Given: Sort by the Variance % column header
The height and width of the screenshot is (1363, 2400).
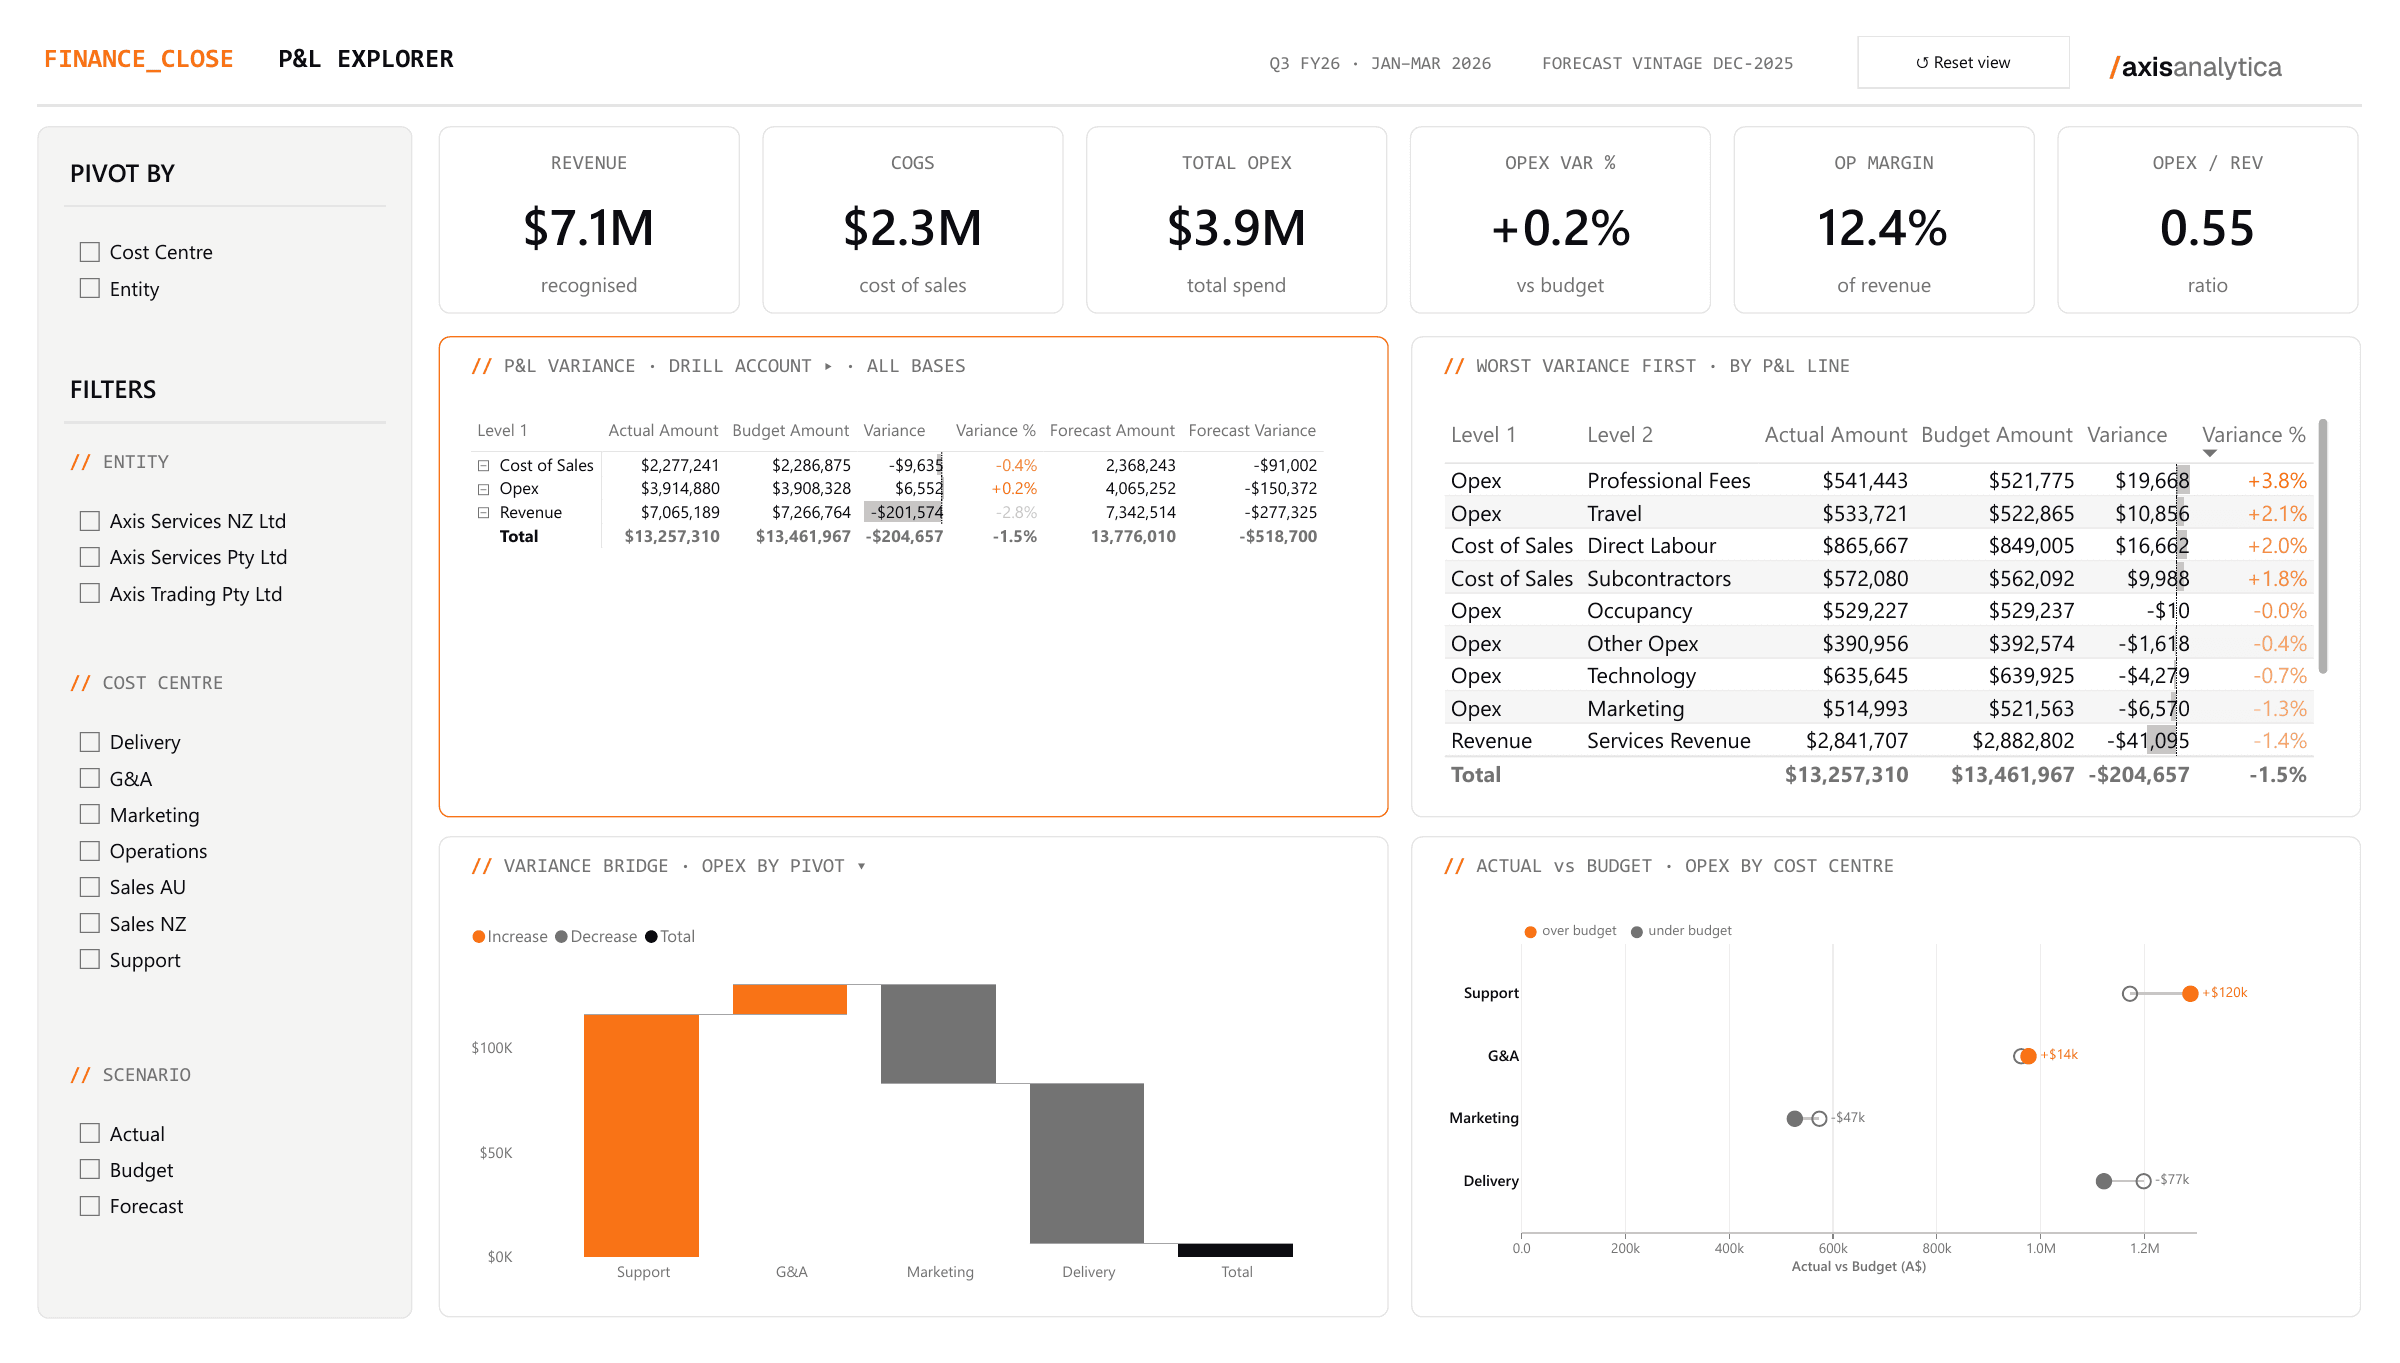Looking at the screenshot, I should 2254,435.
